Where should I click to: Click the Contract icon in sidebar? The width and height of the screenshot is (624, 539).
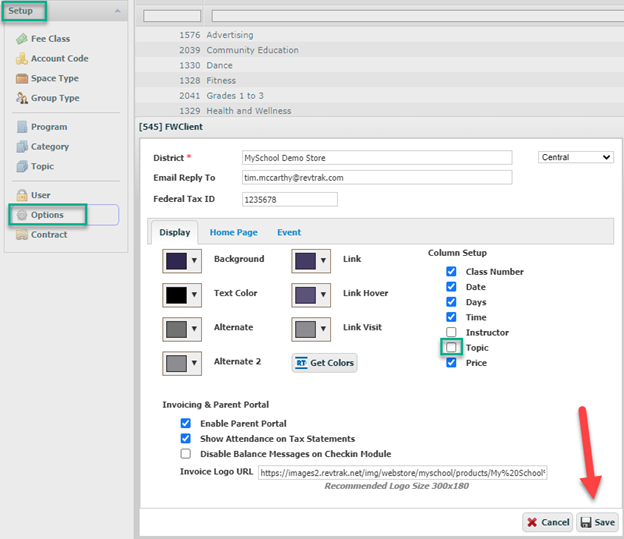click(21, 234)
